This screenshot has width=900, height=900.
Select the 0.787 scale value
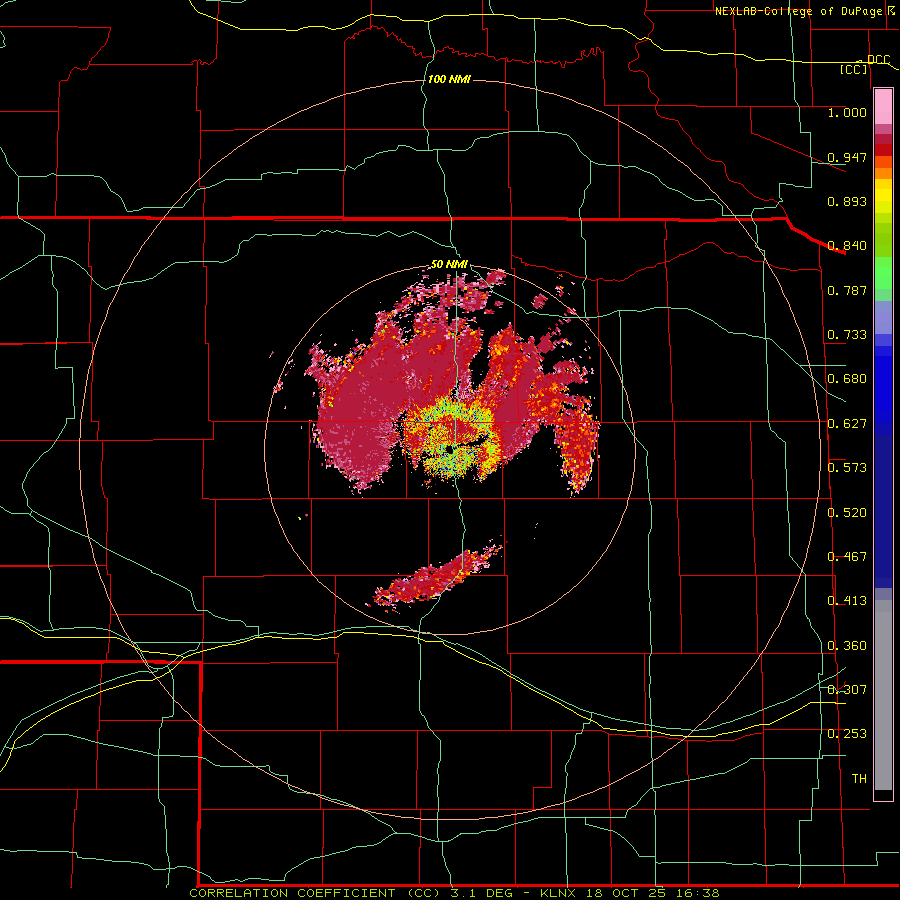pos(847,290)
